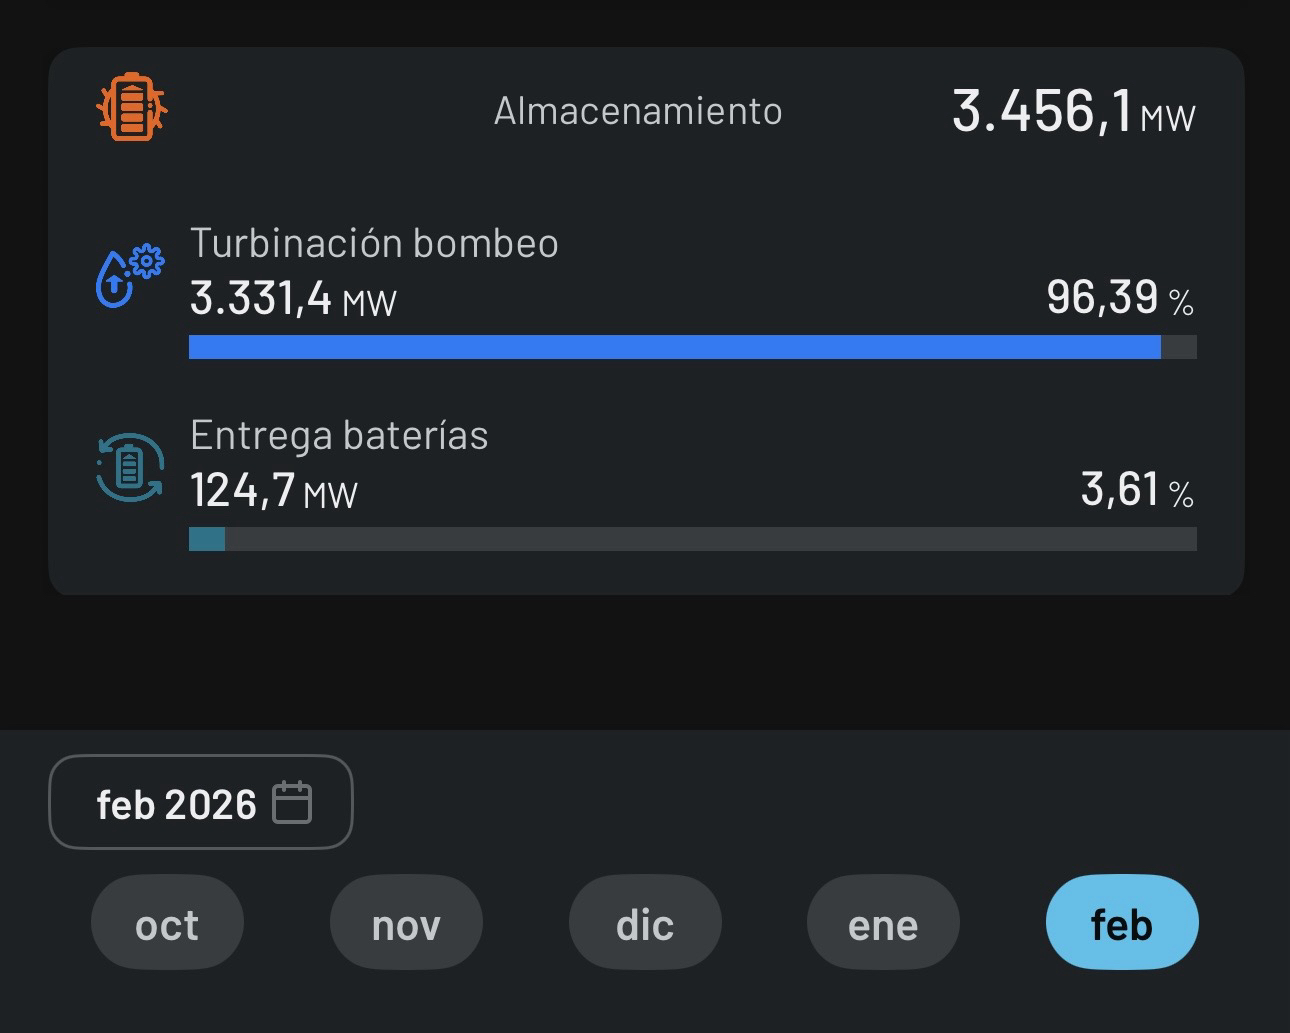Click the Almacenamiento card title
This screenshot has width=1290, height=1033.
click(x=638, y=111)
